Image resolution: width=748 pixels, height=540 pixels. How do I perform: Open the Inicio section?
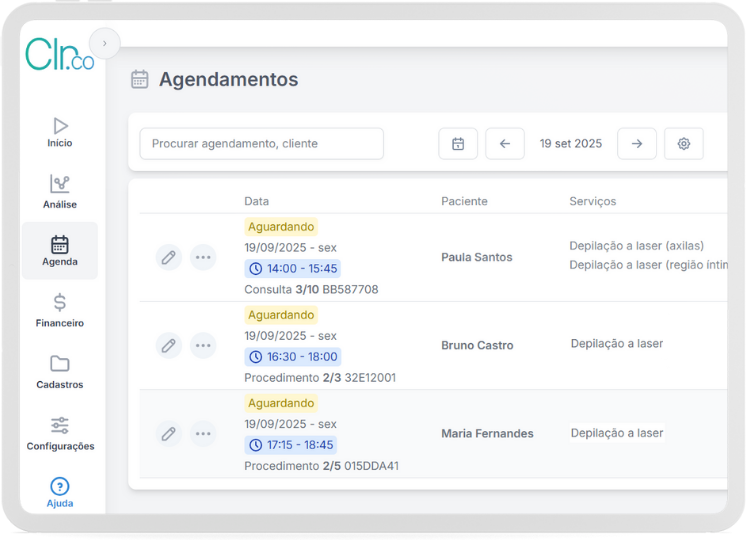click(x=60, y=133)
